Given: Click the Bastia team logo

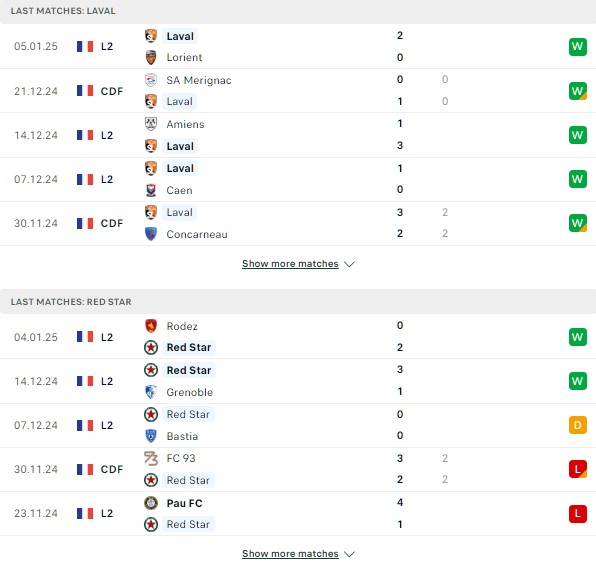Looking at the screenshot, I should [151, 436].
